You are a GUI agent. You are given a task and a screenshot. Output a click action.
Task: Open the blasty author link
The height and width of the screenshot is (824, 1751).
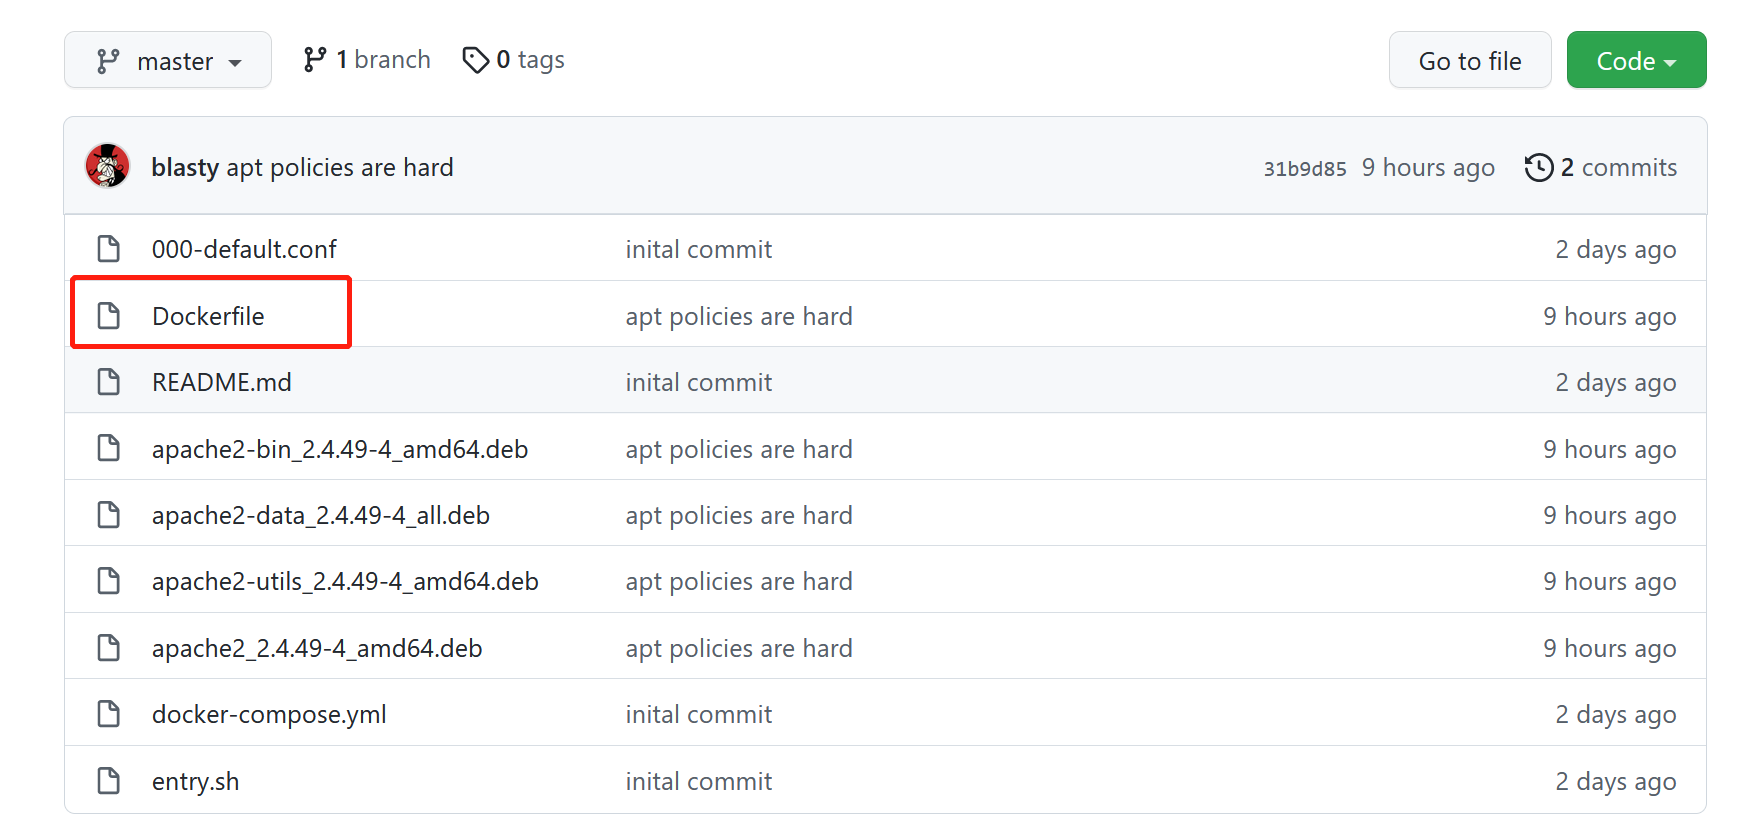[x=185, y=167]
